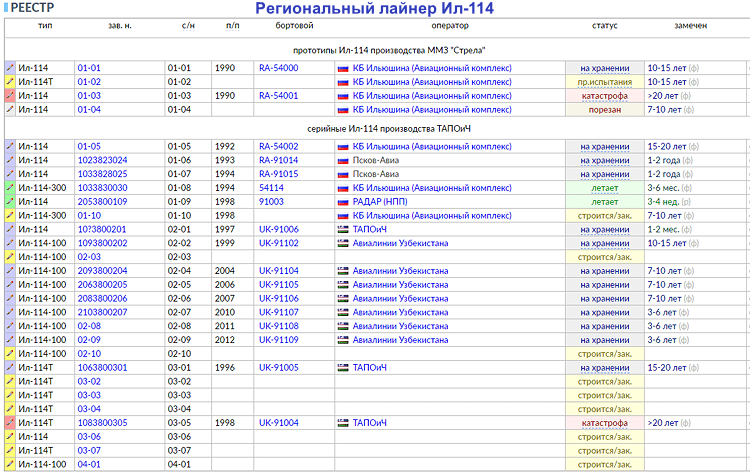750x472 pixels.
Task: Click the статус column header
Action: (605, 26)
